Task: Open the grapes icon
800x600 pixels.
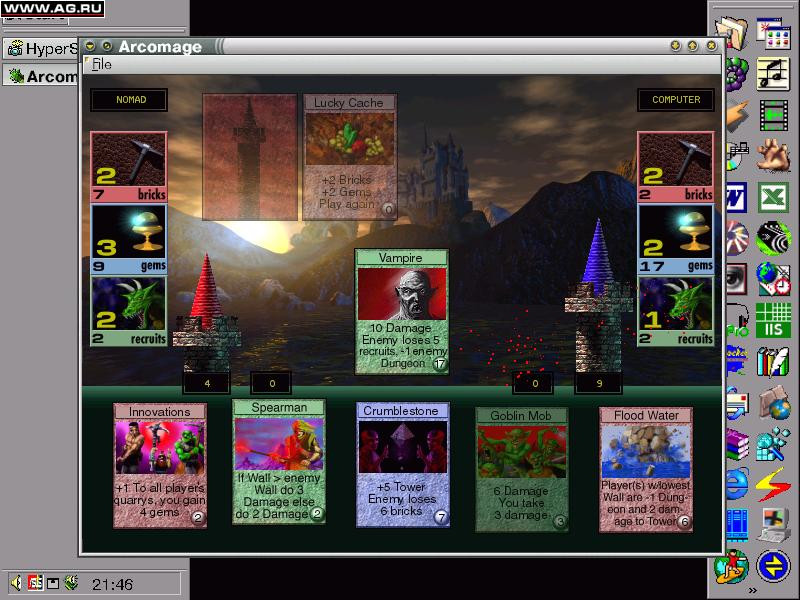Action: click(737, 75)
